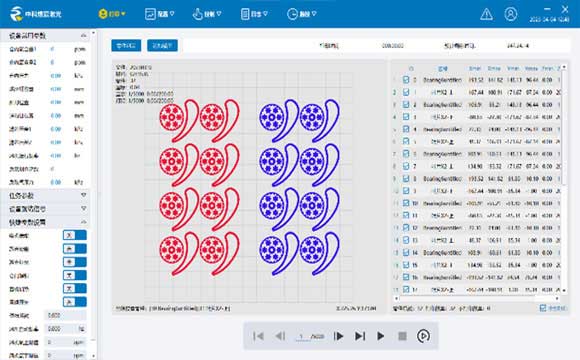The image size is (580, 360).
Task: Open the menu with the hand pointer icon
Action: [207, 14]
